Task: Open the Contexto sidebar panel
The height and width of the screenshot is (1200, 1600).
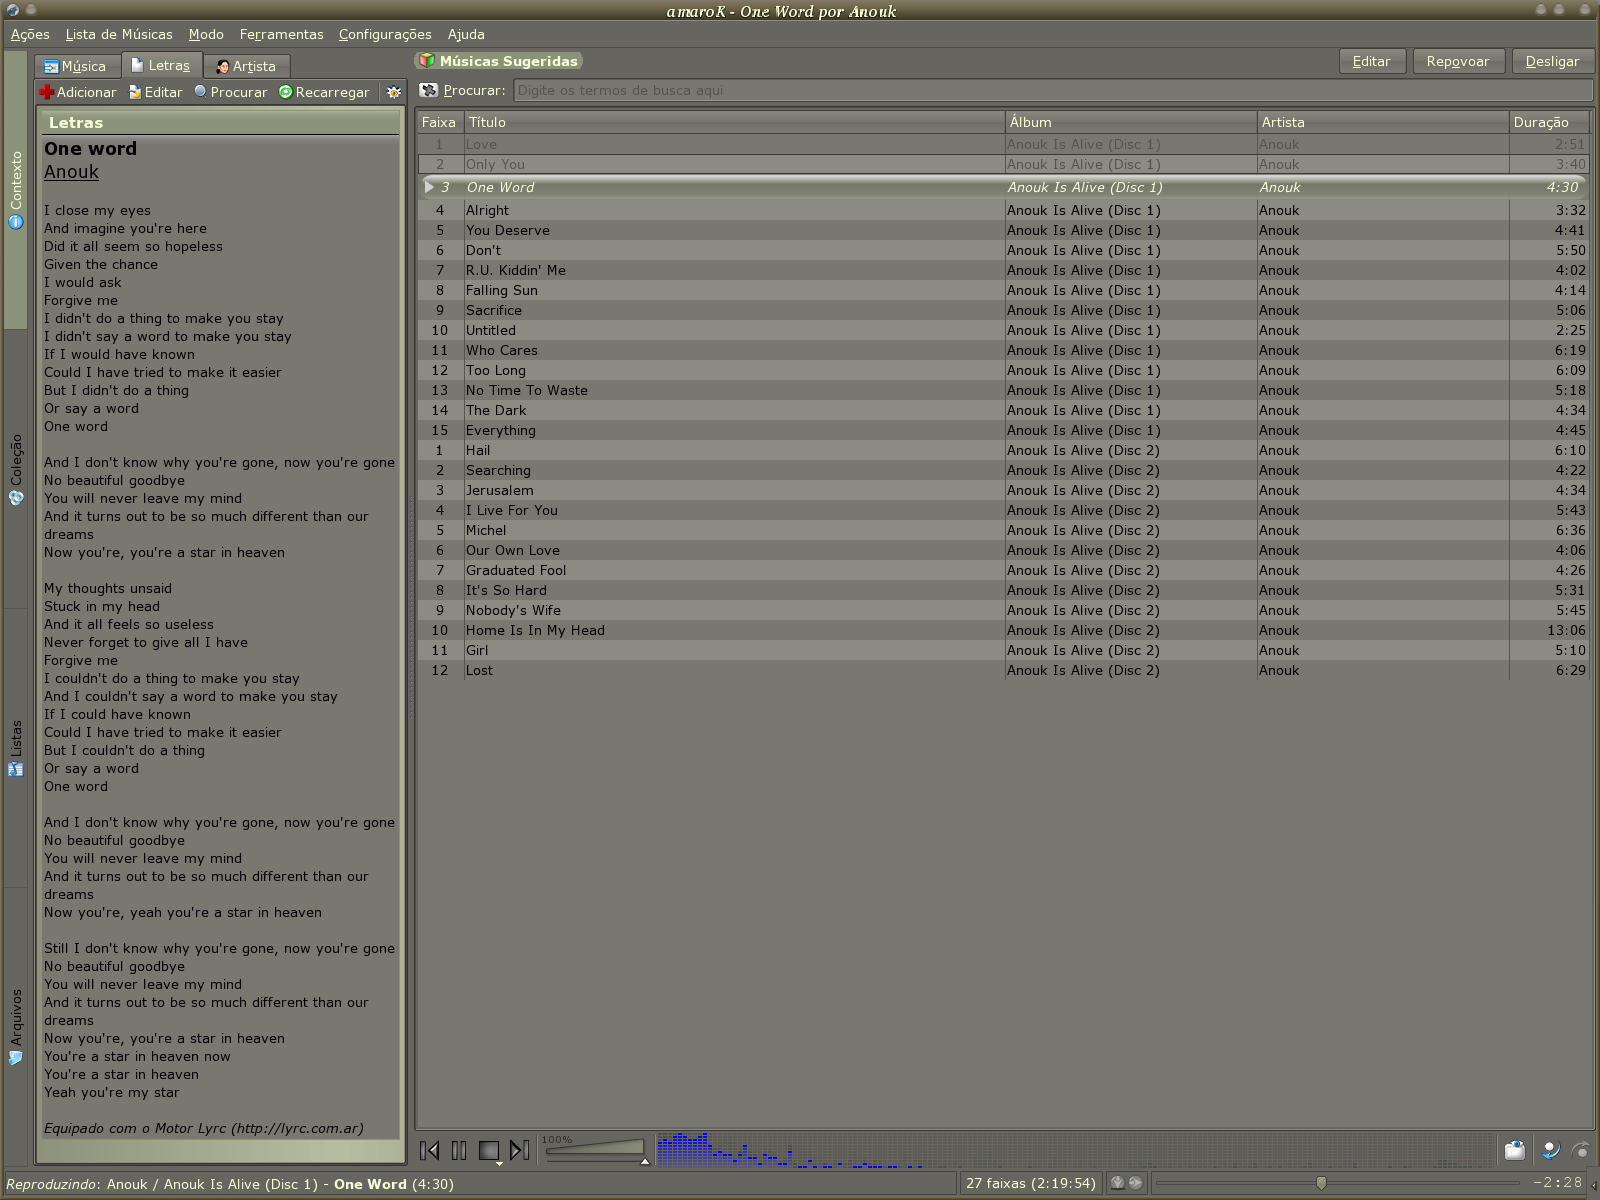Action: coord(16,190)
